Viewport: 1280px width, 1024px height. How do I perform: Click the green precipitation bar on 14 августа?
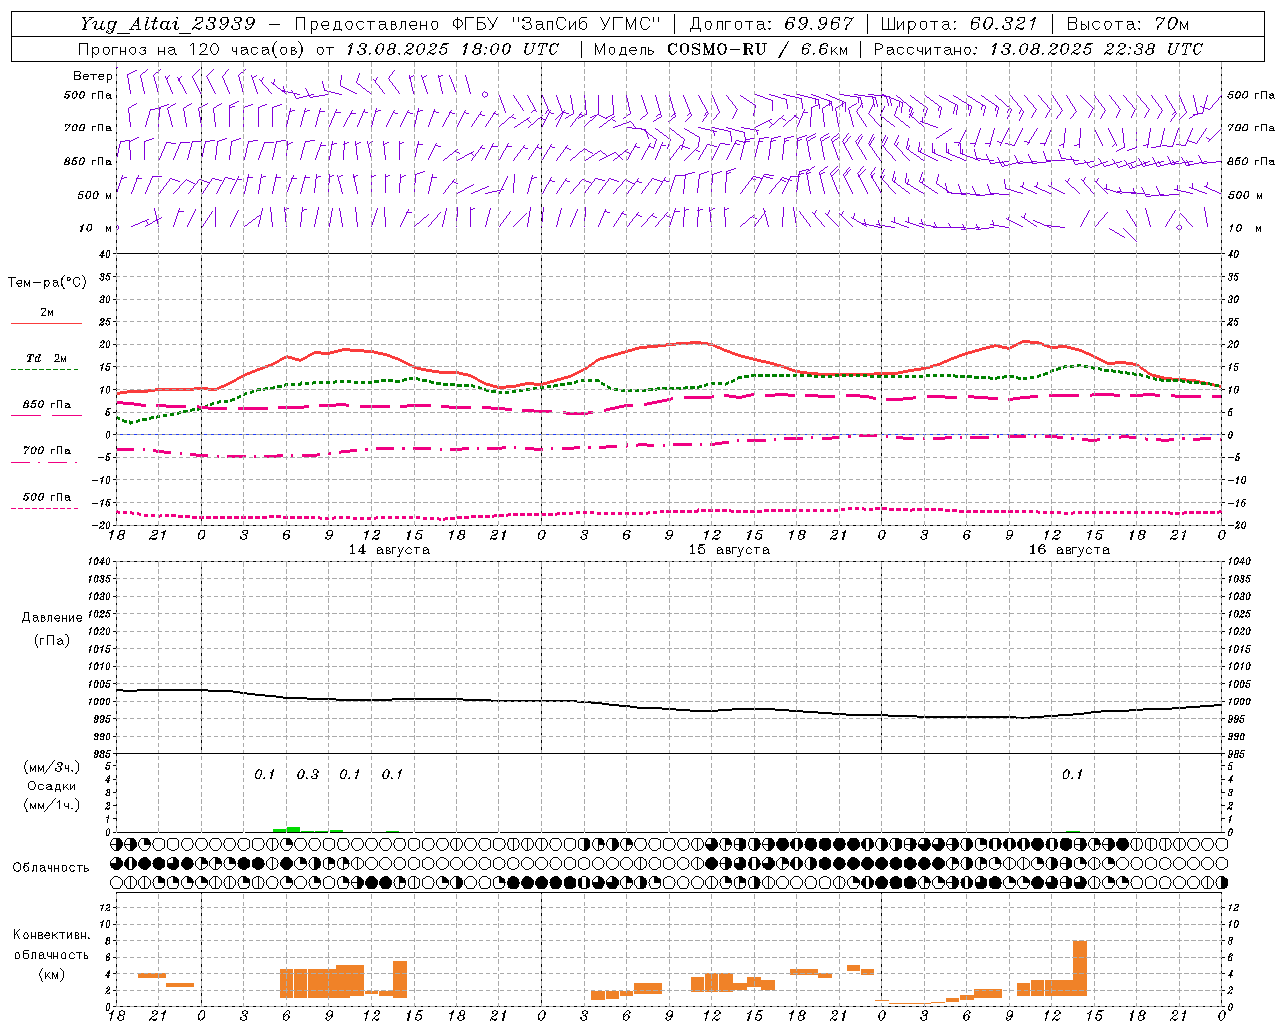[x=293, y=829]
